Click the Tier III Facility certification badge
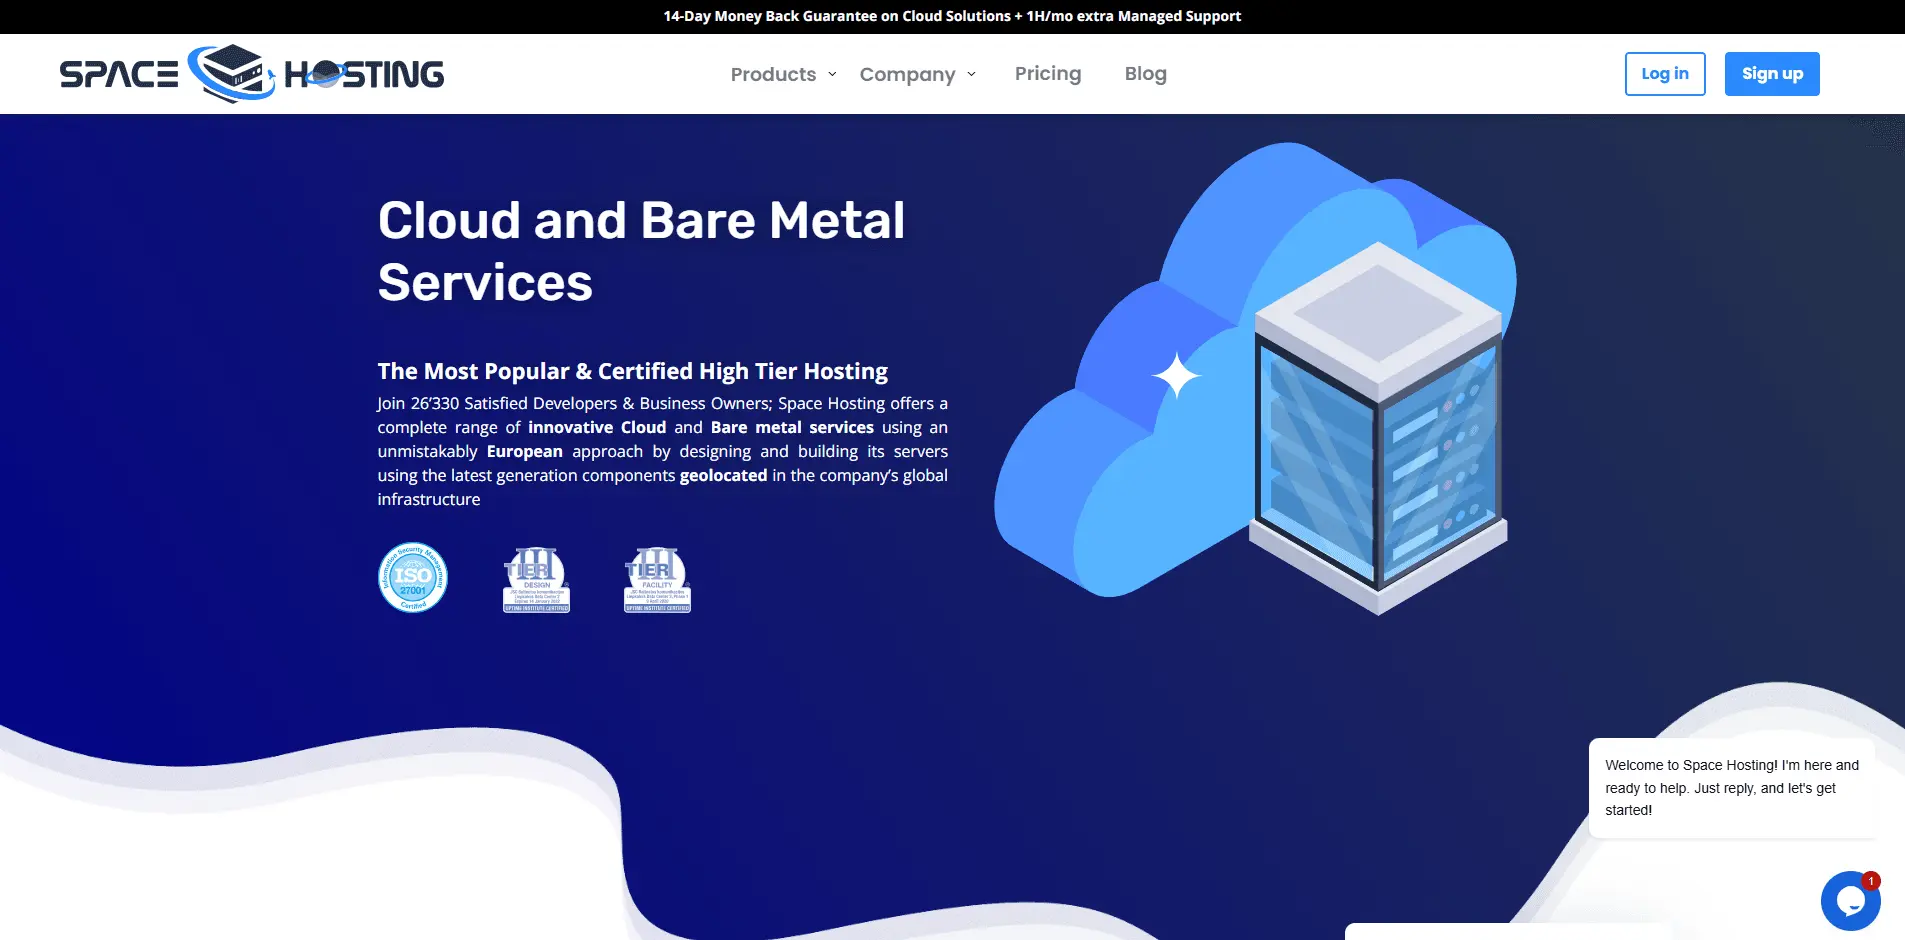 click(x=658, y=579)
